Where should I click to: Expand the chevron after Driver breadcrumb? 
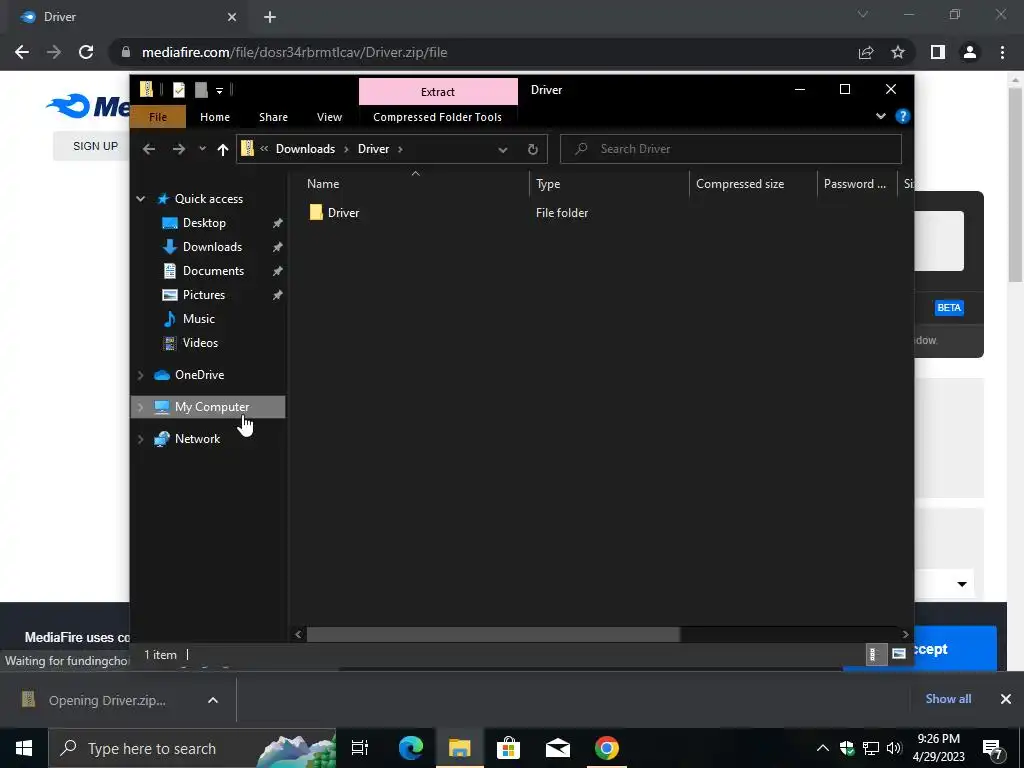pos(400,149)
